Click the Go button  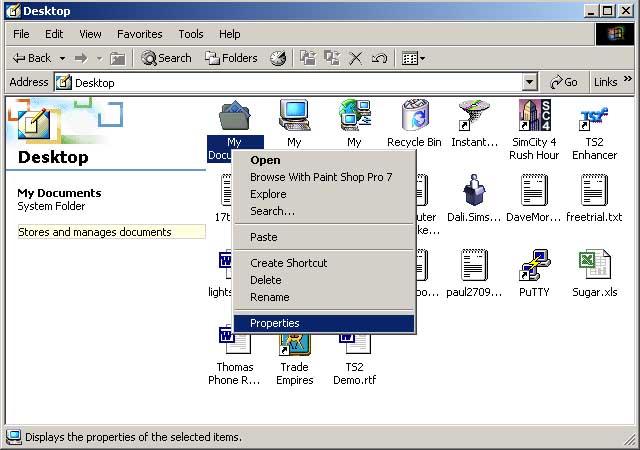tap(564, 82)
